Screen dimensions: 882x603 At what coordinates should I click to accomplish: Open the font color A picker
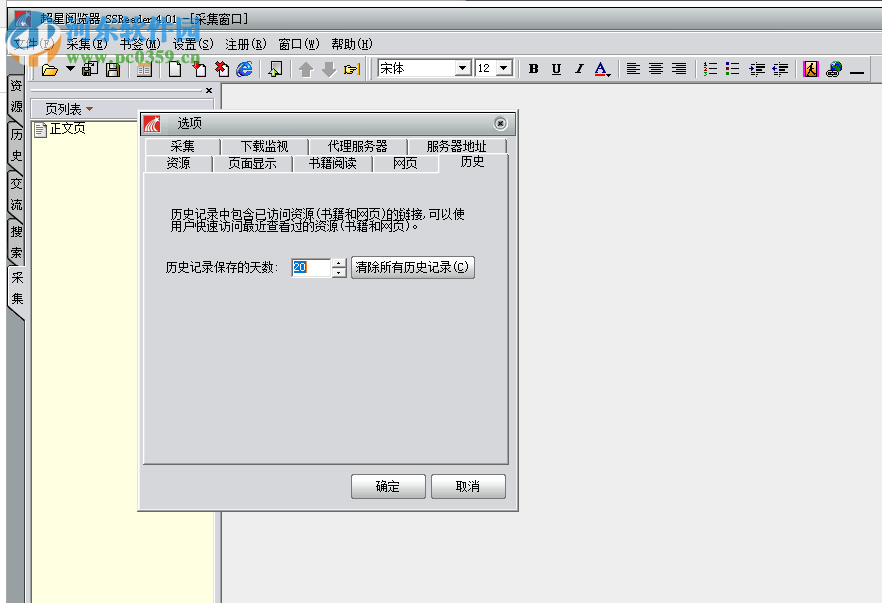tap(602, 69)
